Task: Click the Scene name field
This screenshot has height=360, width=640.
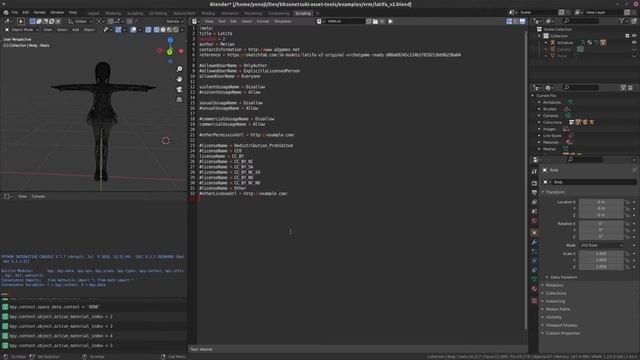Action: 538,12
